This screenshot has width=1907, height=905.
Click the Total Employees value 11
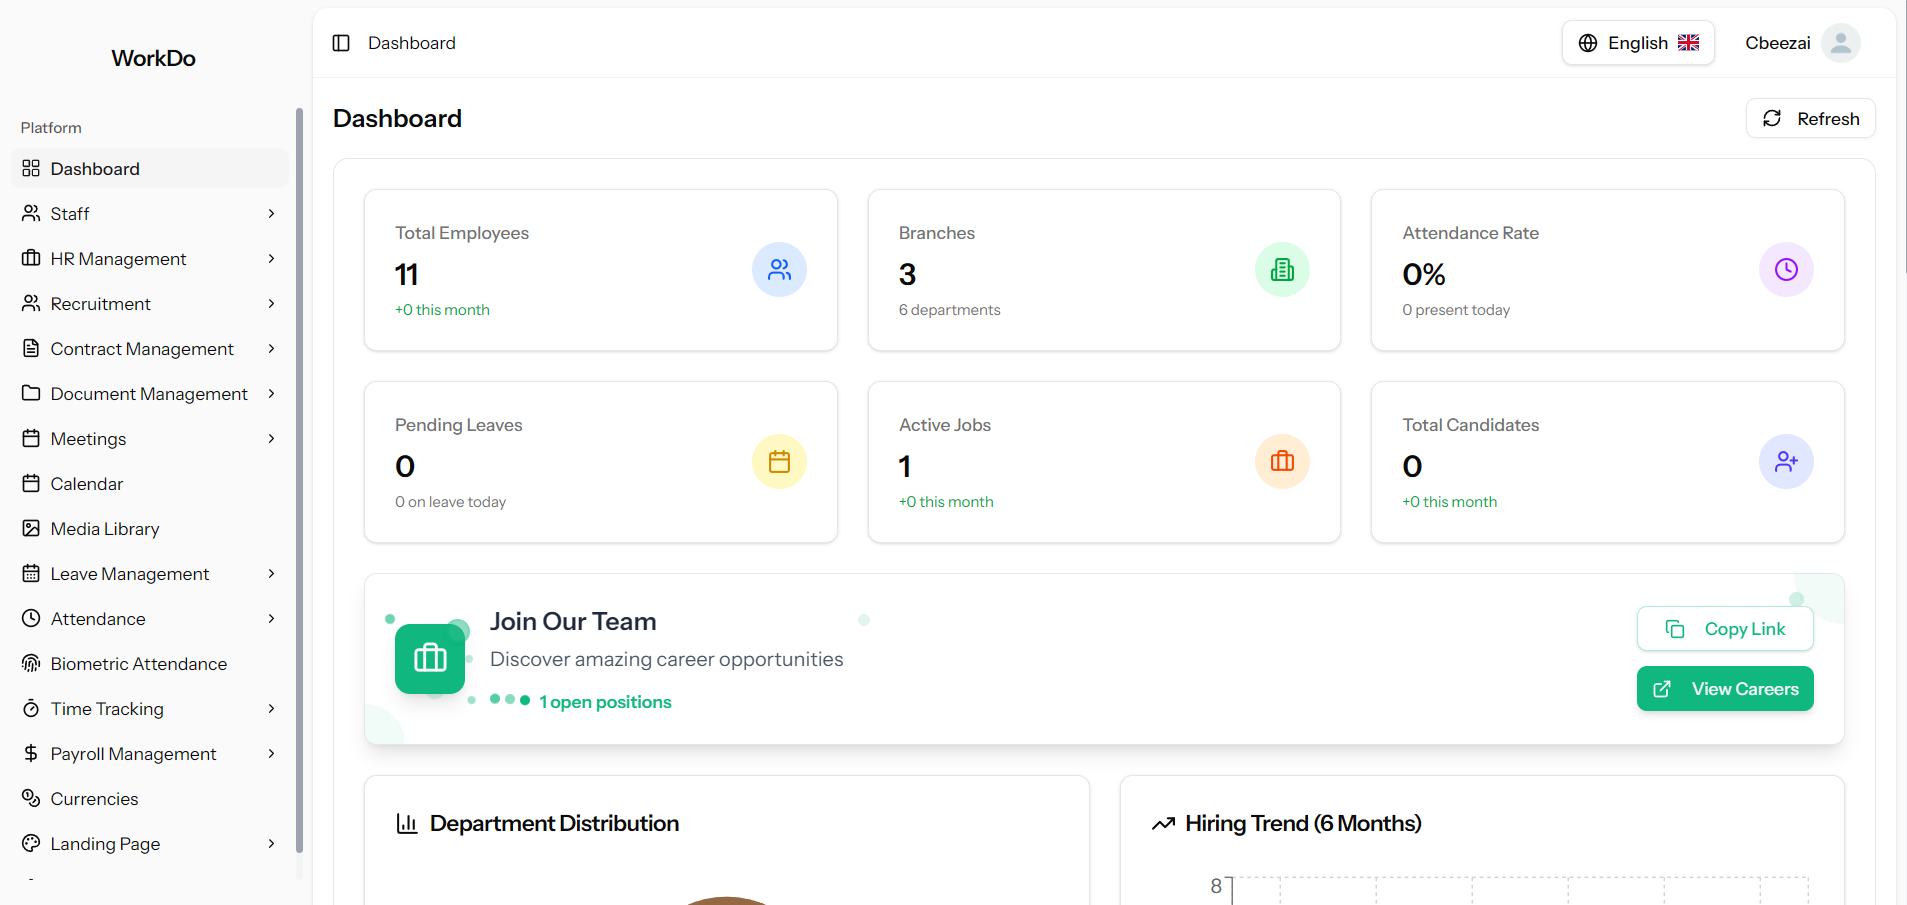click(407, 274)
